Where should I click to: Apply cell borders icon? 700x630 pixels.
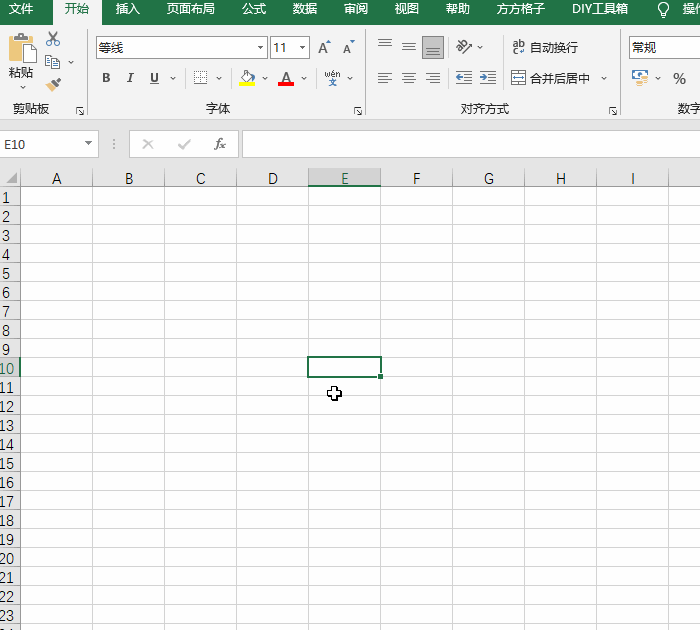pyautogui.click(x=200, y=78)
